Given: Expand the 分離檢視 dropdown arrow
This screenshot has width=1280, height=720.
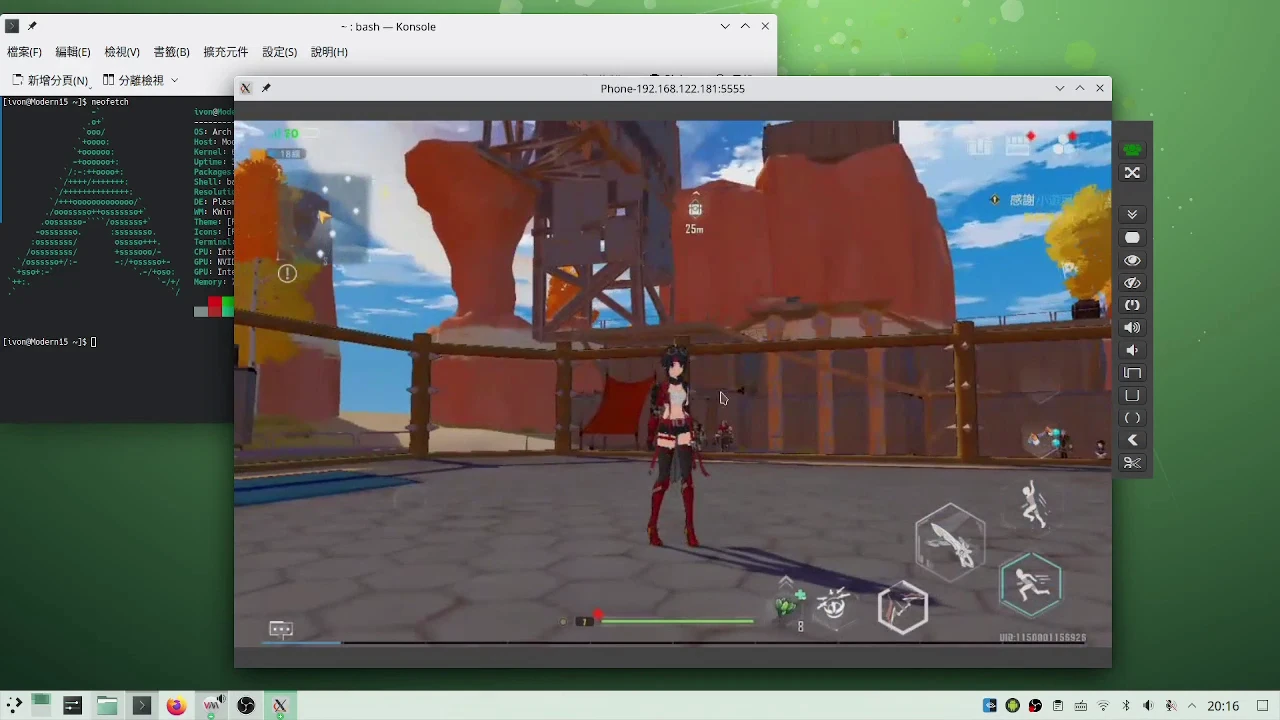Looking at the screenshot, I should tap(174, 80).
